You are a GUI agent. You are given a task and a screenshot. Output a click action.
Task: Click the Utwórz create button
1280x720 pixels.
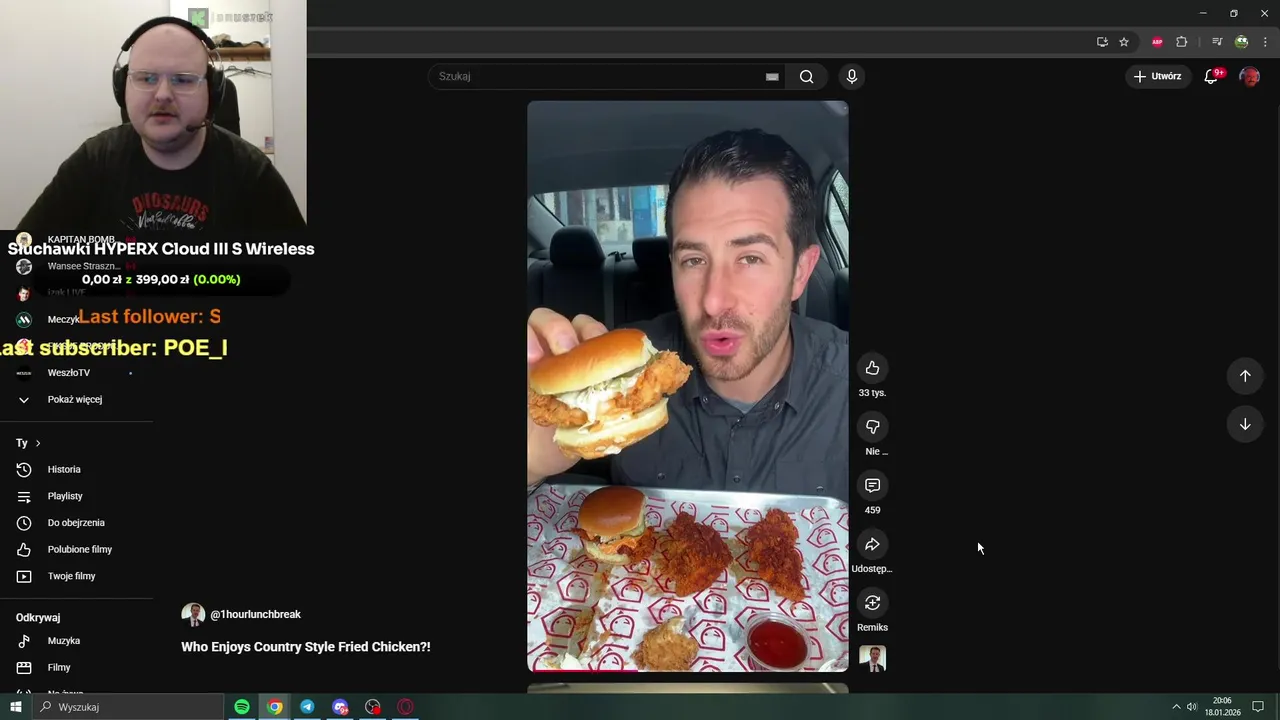click(1157, 76)
